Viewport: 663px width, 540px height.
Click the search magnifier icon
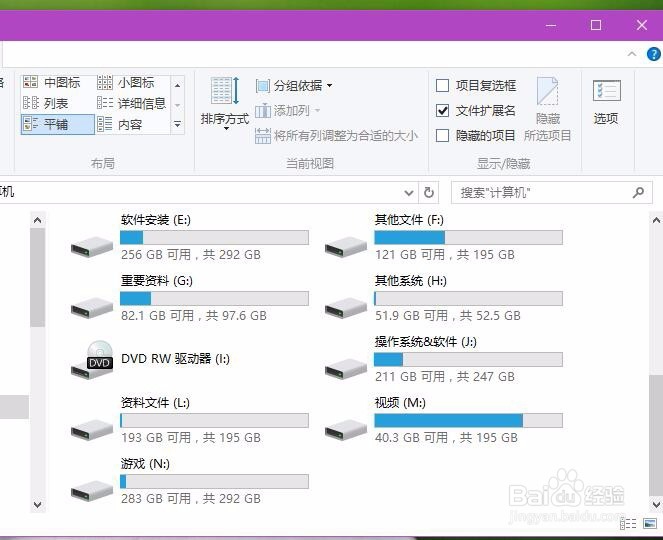pos(638,193)
